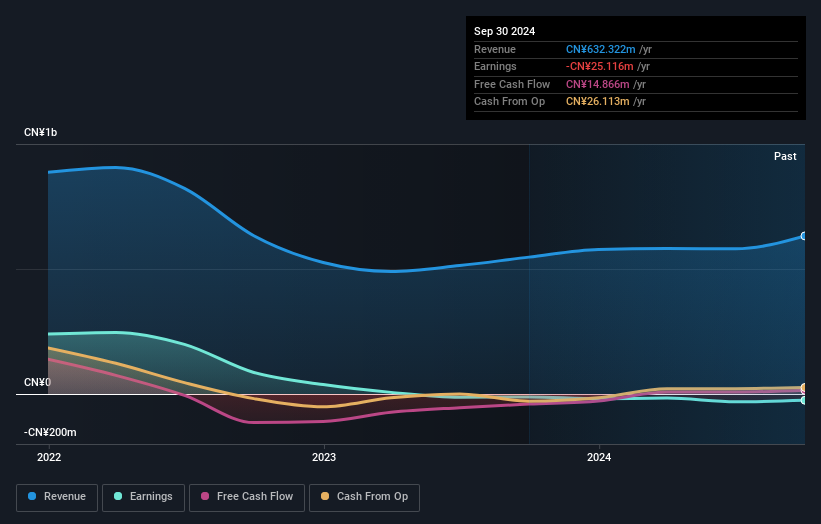The height and width of the screenshot is (524, 821).
Task: Click the Past label in chart
Action: pos(785,156)
